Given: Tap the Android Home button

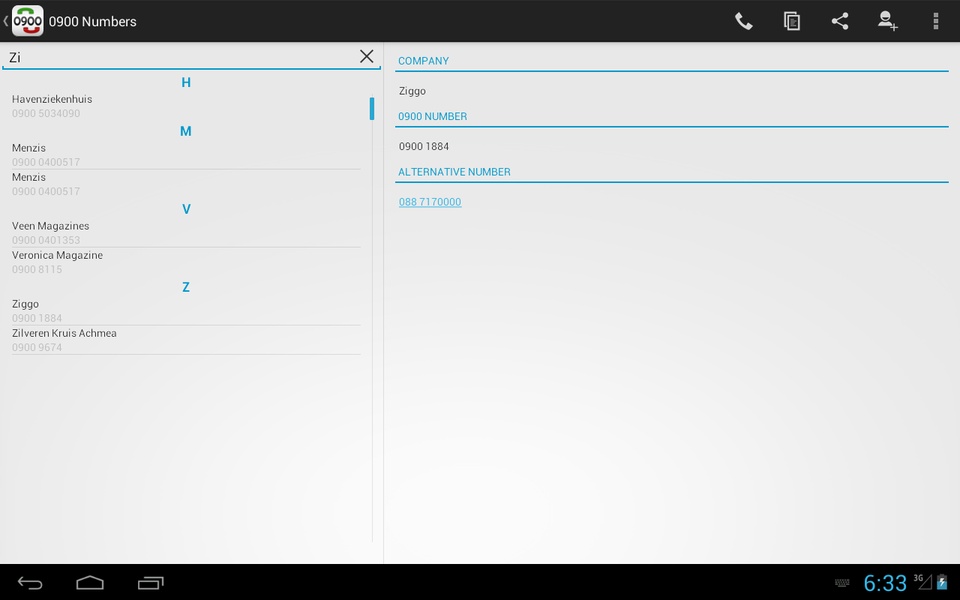Looking at the screenshot, I should coord(90,583).
